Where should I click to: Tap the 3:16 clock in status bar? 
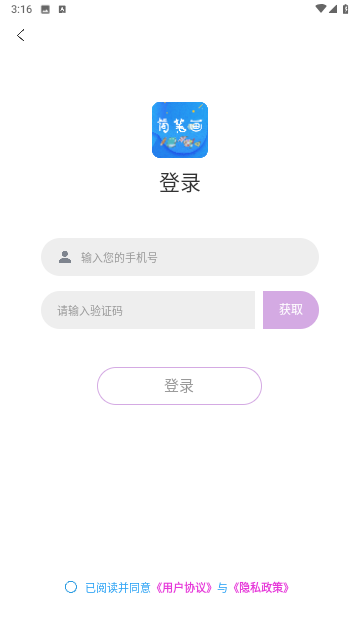[x=21, y=9]
